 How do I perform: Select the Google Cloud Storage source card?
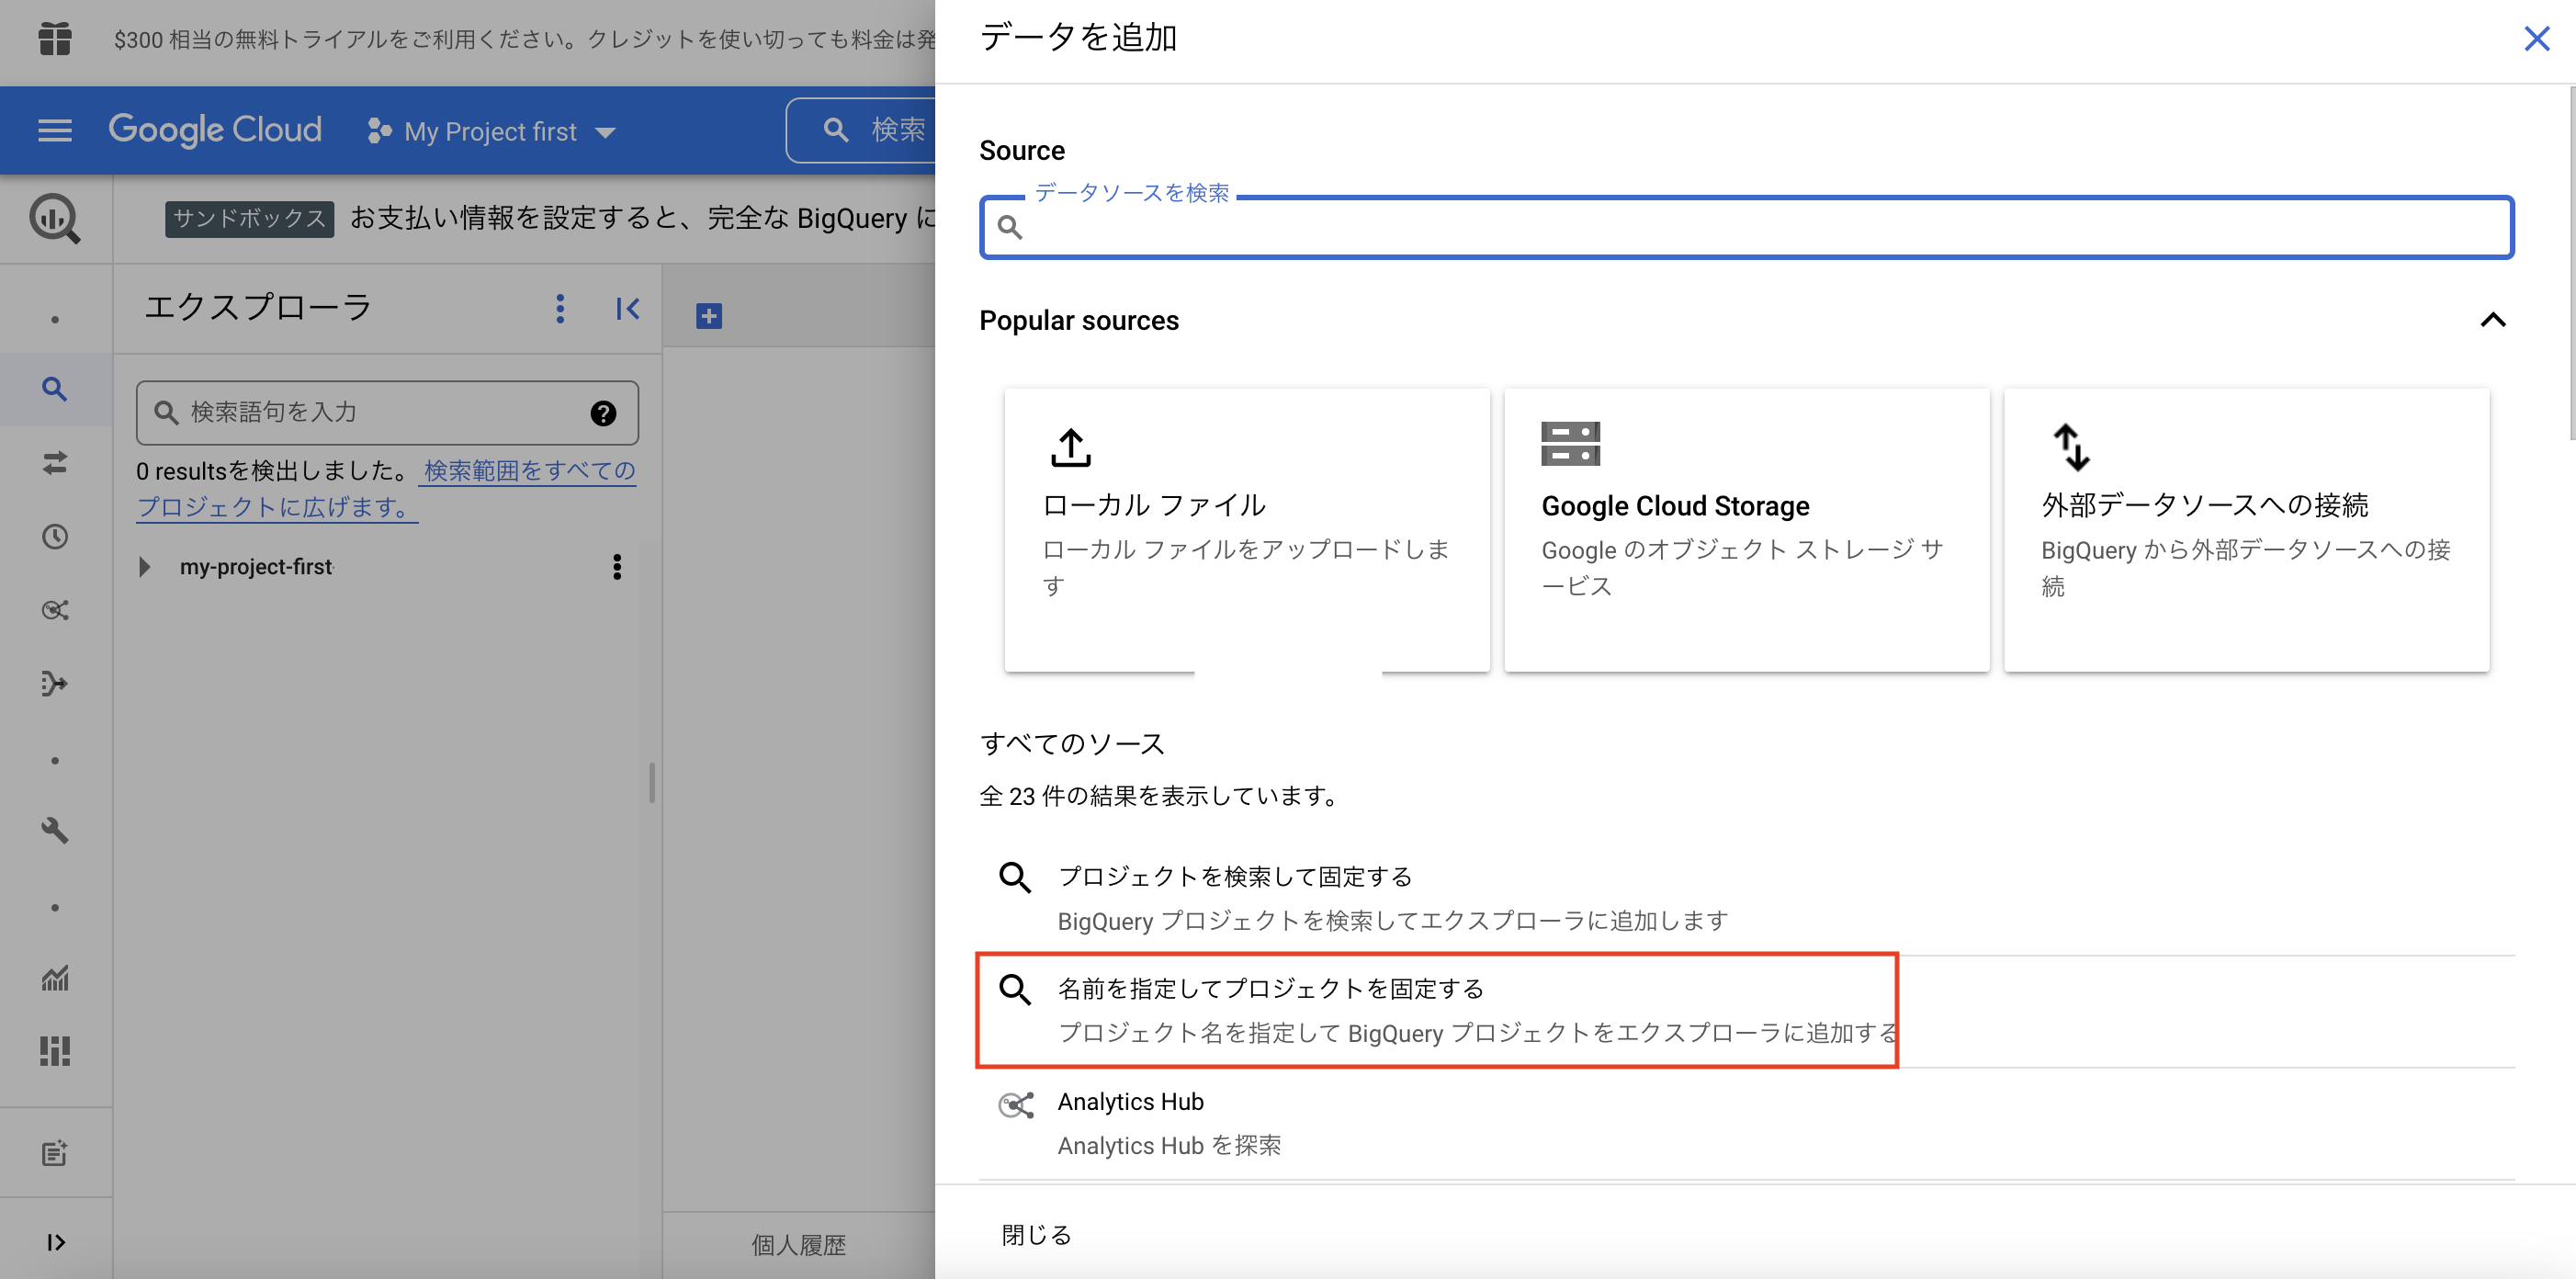coord(1747,530)
